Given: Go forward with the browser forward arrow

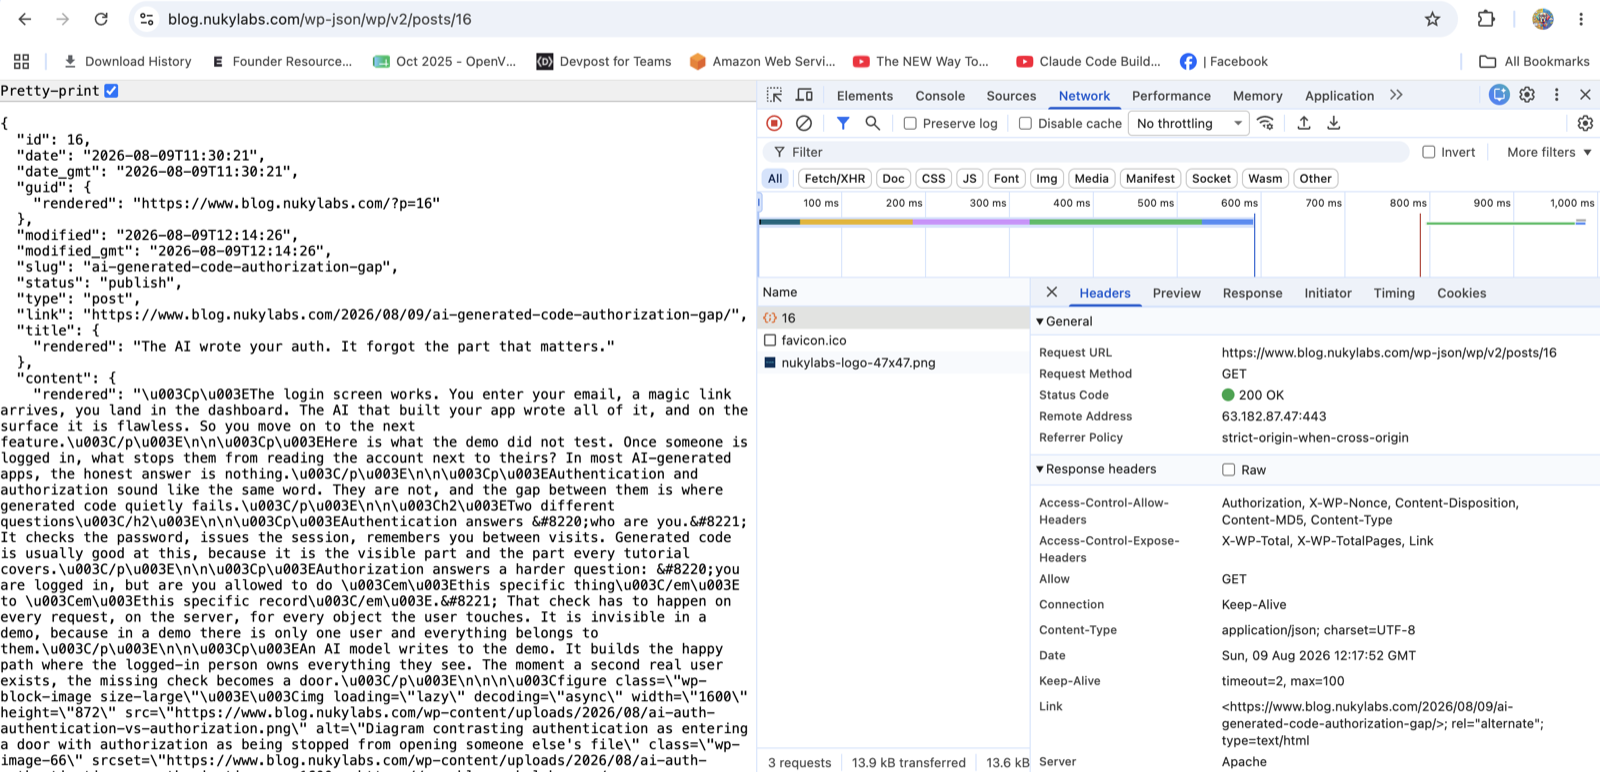Looking at the screenshot, I should (63, 19).
